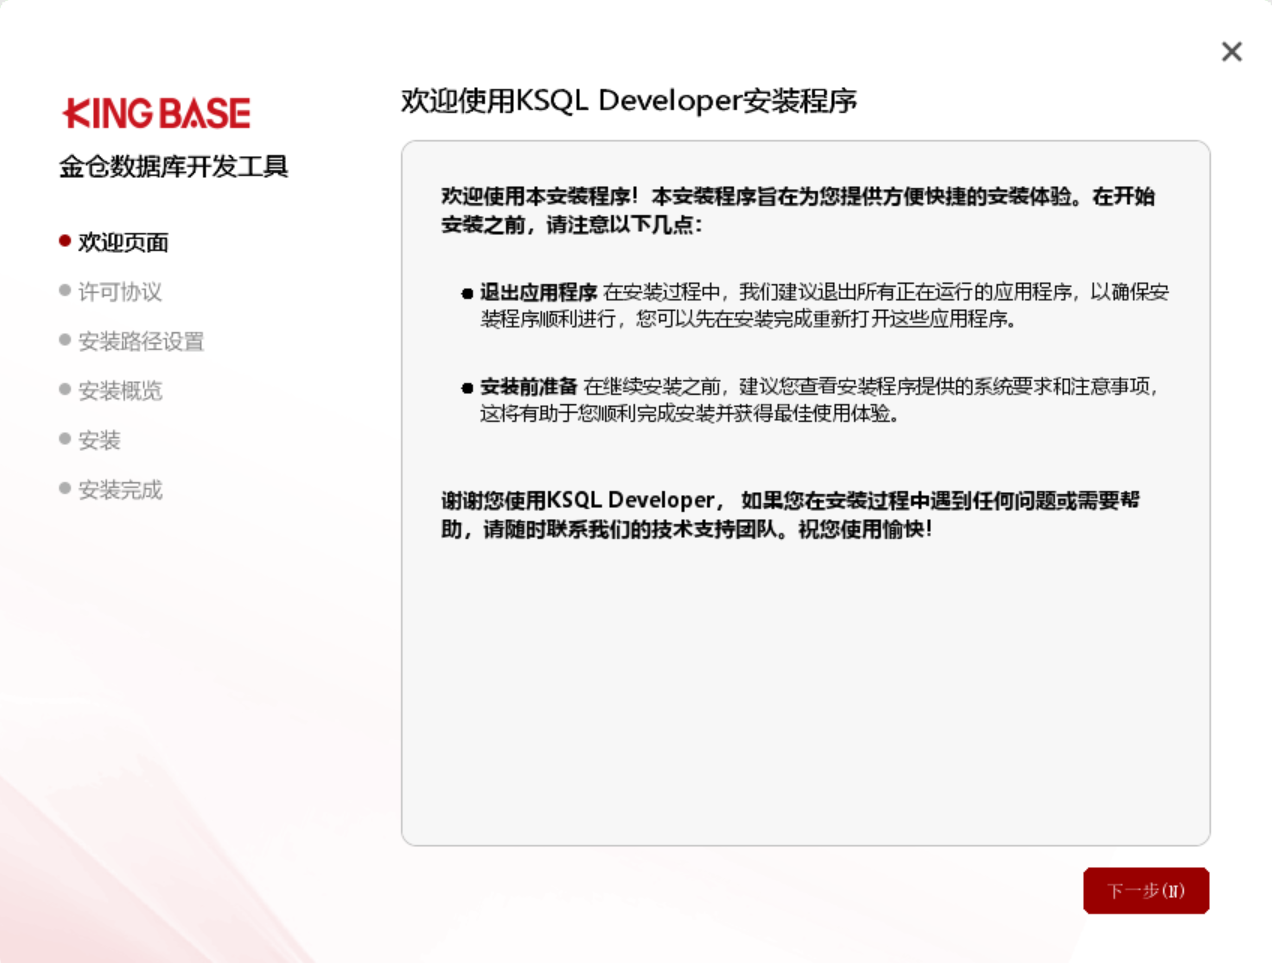Open the 安装路径设置 sidebar entry
Viewport: 1272px width, 963px height.
tap(140, 341)
